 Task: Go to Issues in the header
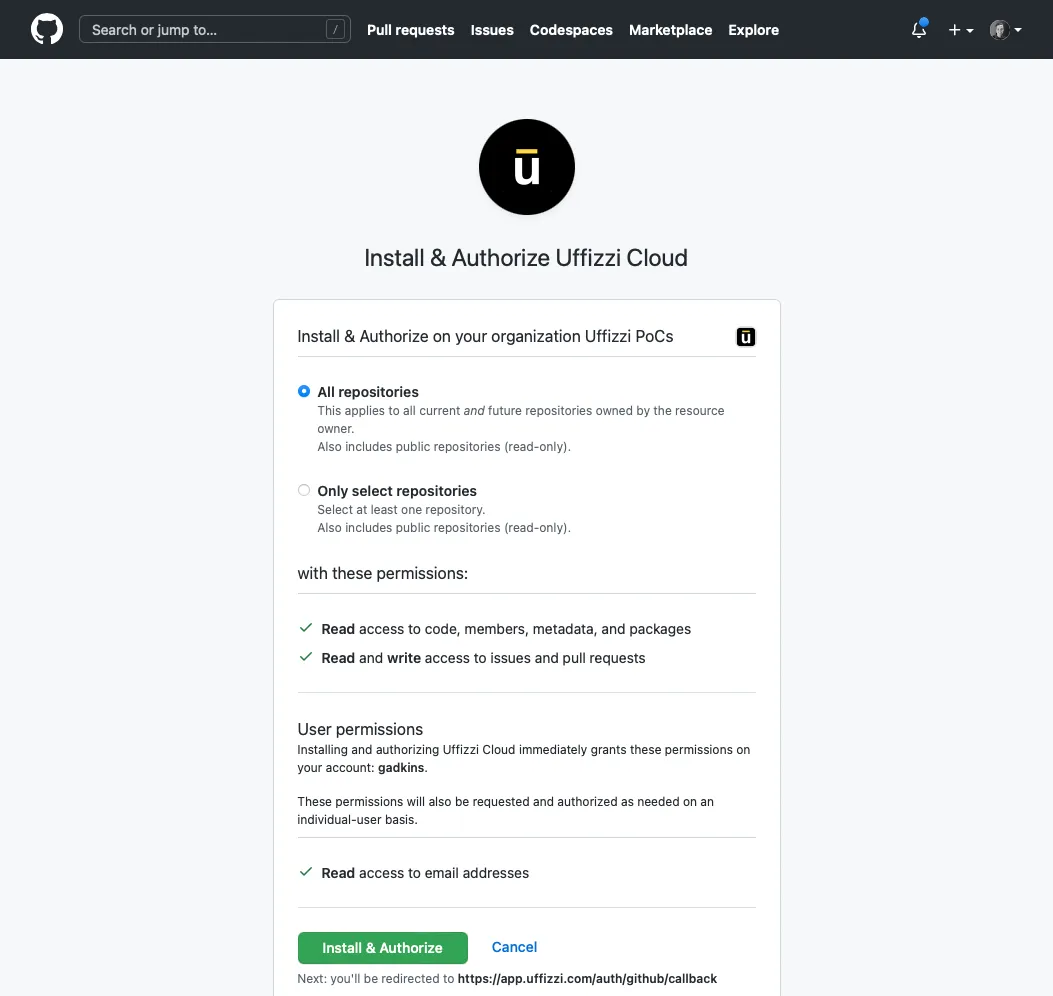point(492,30)
